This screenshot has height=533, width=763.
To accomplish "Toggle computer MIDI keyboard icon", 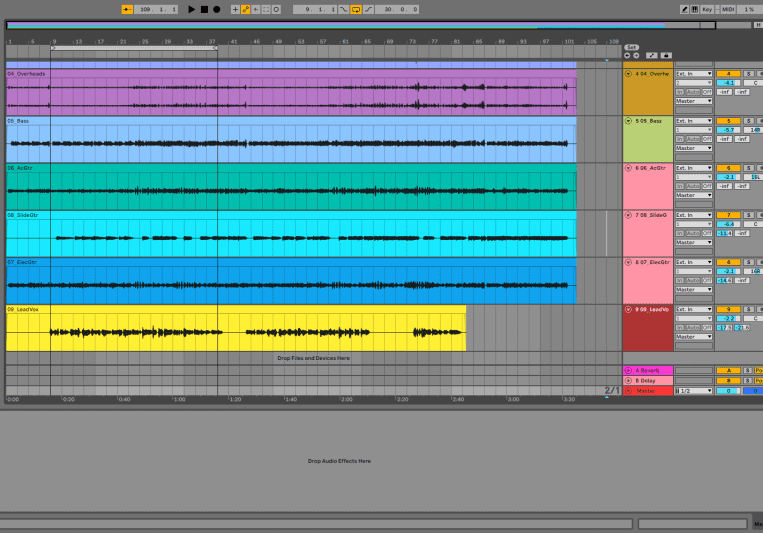I will [x=695, y=9].
